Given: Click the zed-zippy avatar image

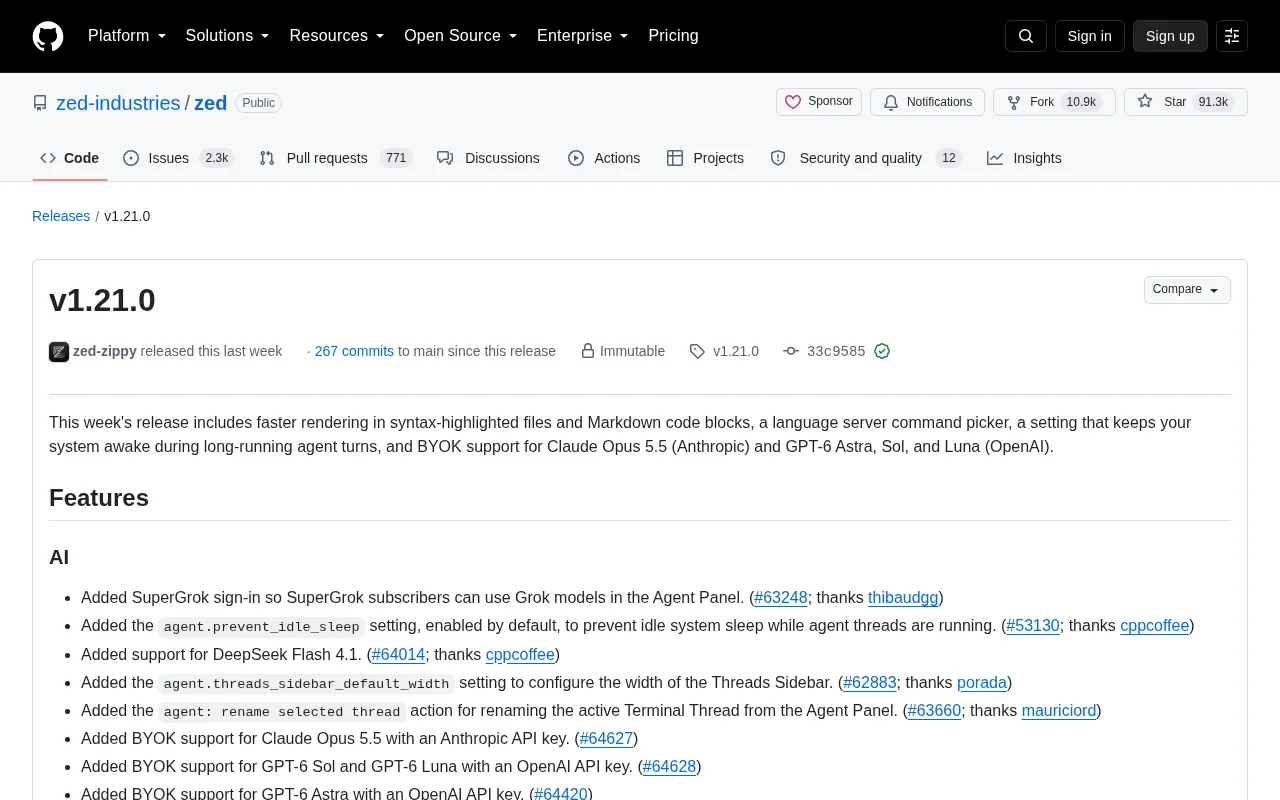Looking at the screenshot, I should pos(59,352).
